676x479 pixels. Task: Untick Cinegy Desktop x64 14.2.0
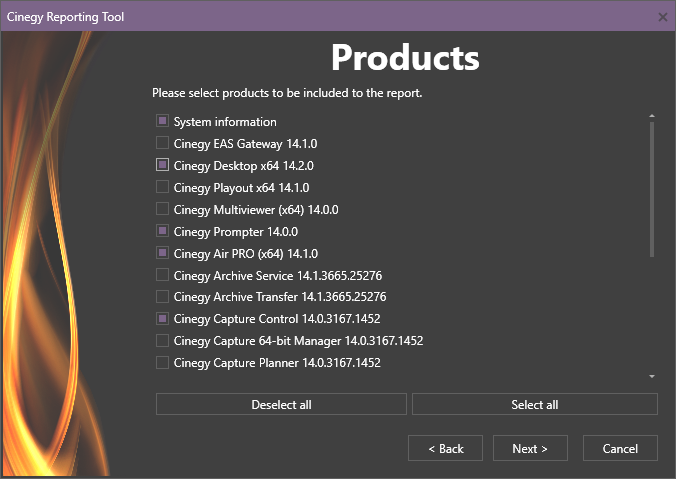pos(162,165)
